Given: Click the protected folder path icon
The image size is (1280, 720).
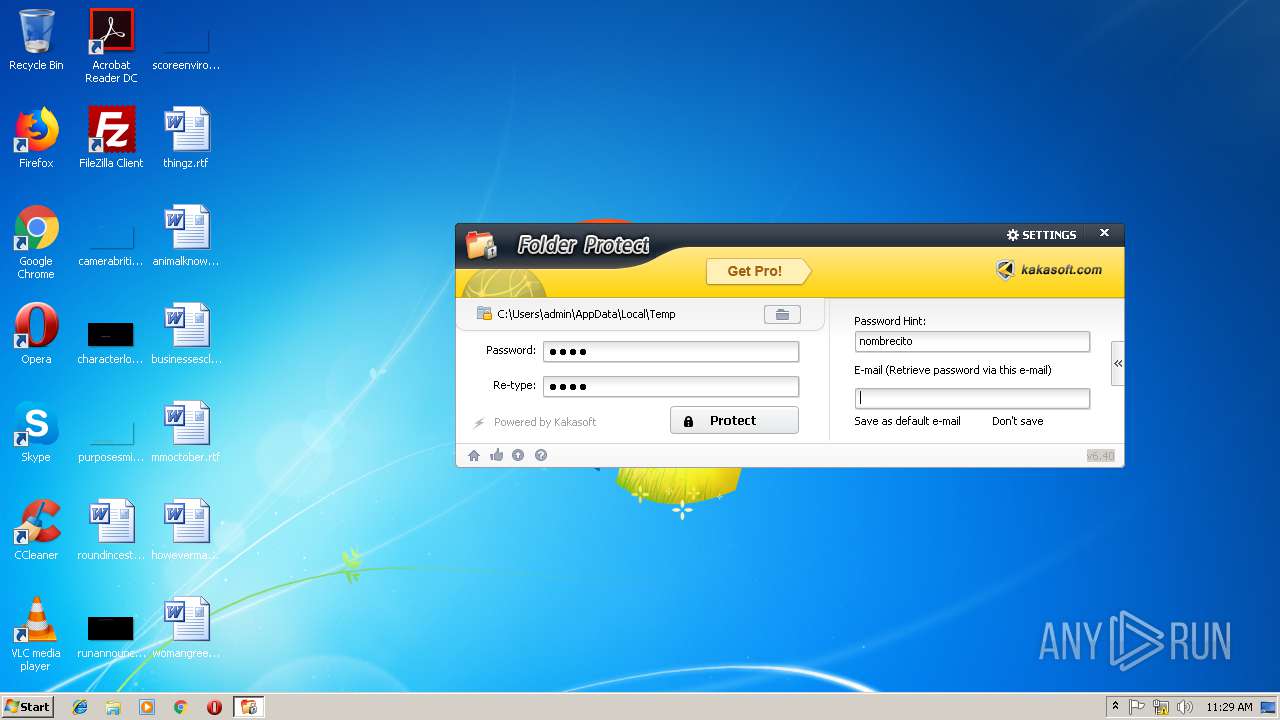Looking at the screenshot, I should 484,313.
